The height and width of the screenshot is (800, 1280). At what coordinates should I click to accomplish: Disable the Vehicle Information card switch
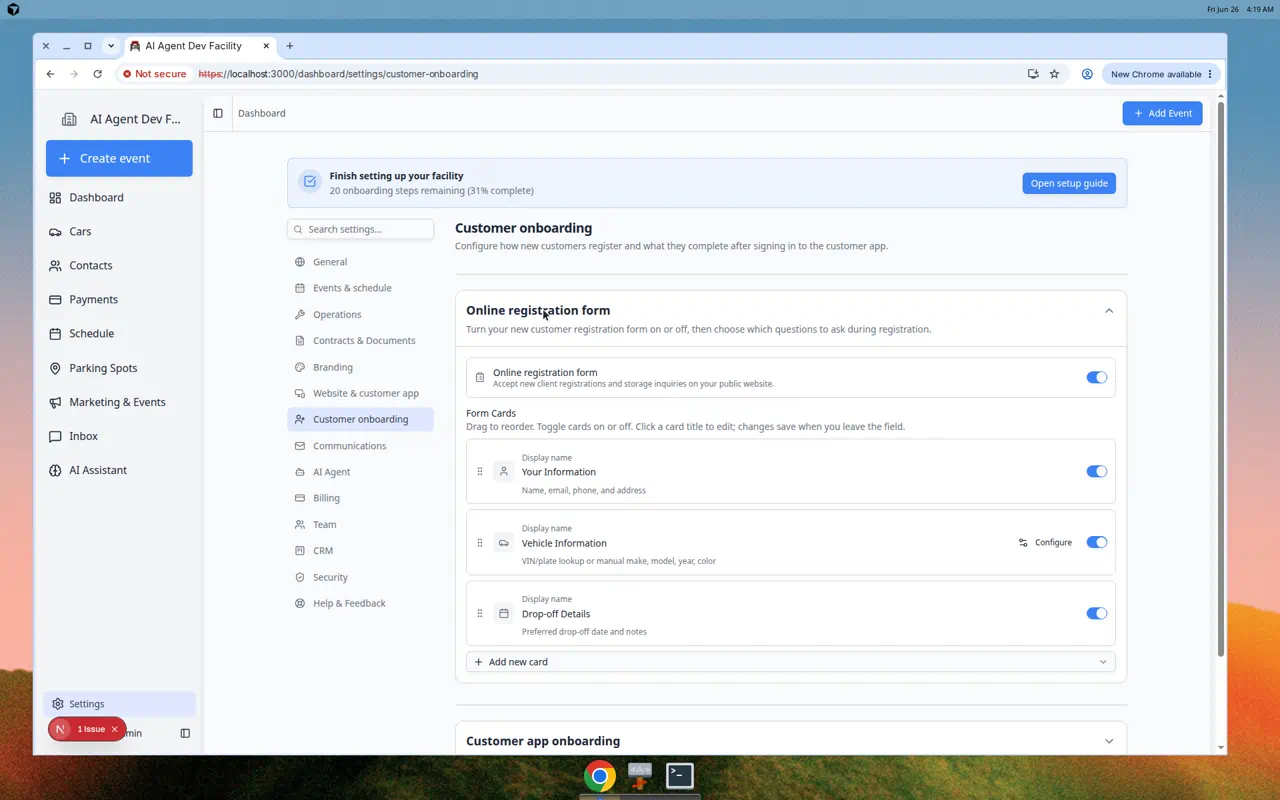(1097, 542)
